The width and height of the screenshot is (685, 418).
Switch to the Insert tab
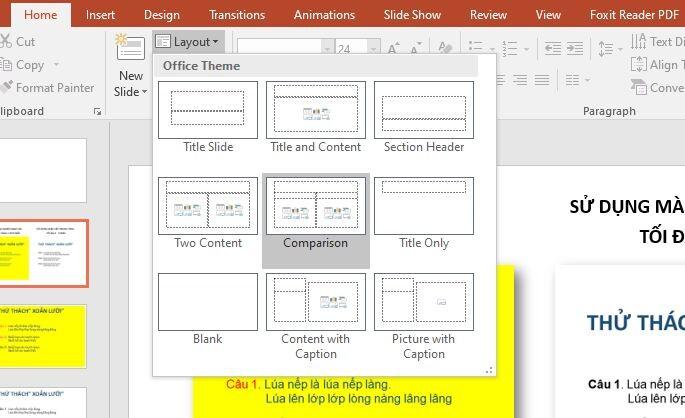(100, 15)
